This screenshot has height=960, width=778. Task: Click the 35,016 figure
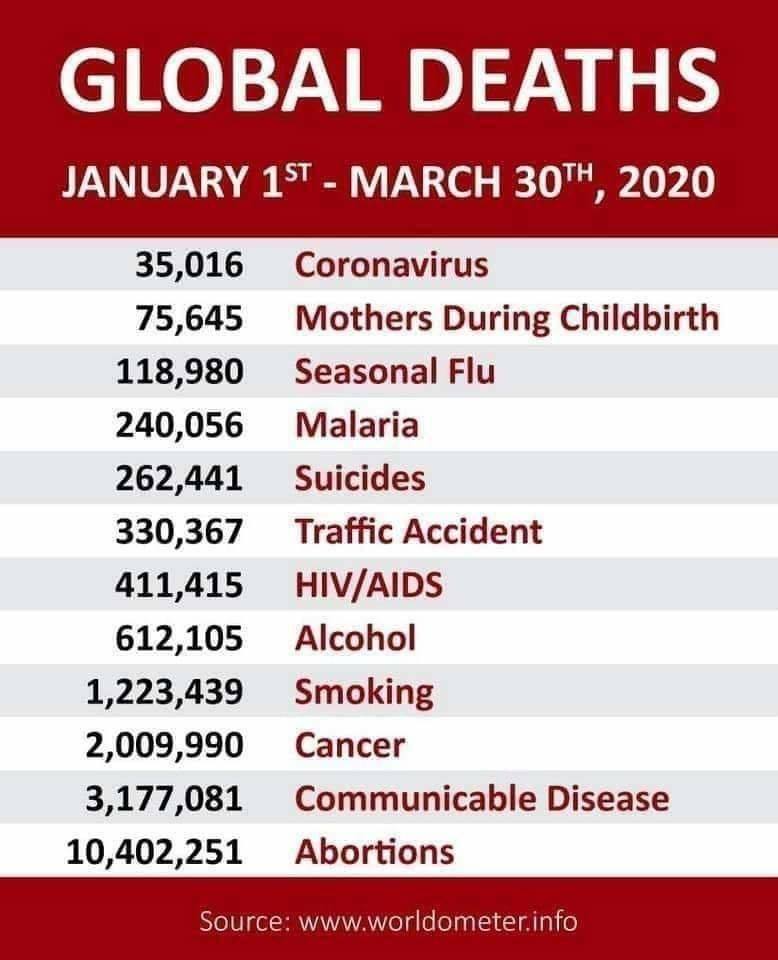[187, 265]
